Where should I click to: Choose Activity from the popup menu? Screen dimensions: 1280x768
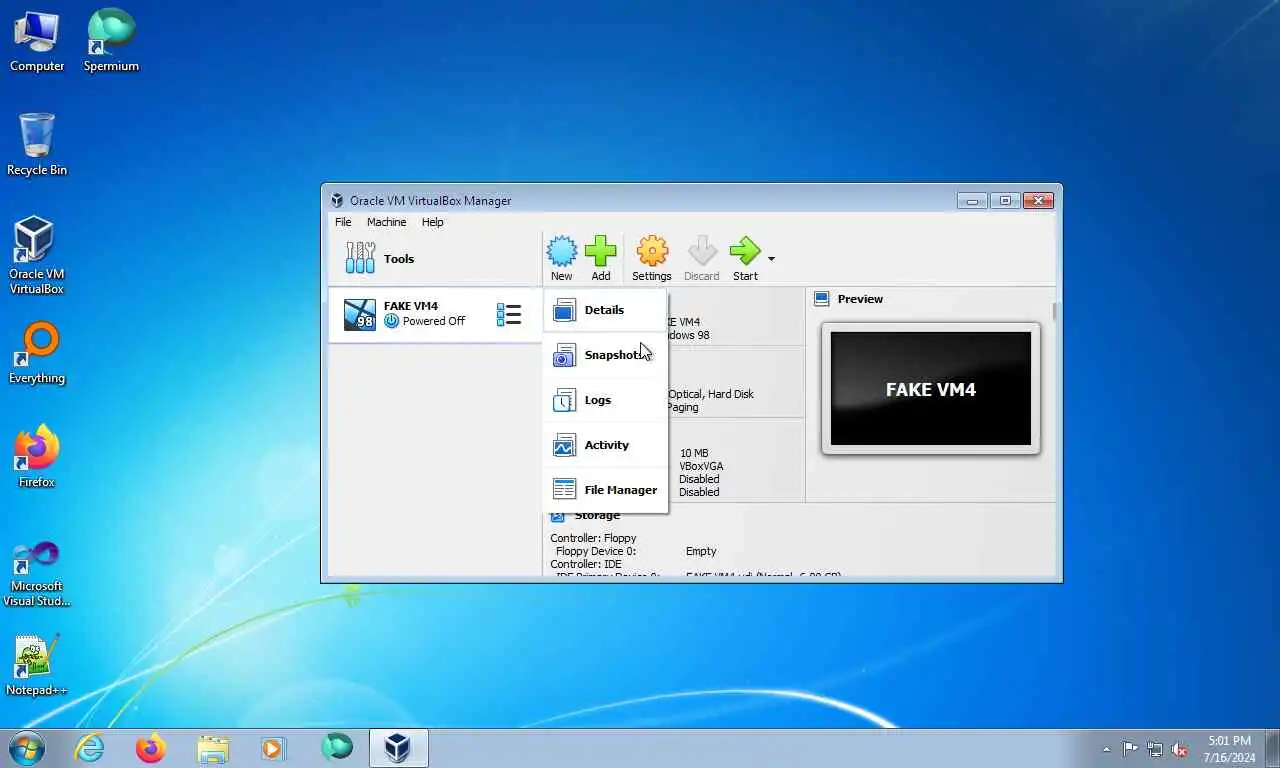point(606,445)
